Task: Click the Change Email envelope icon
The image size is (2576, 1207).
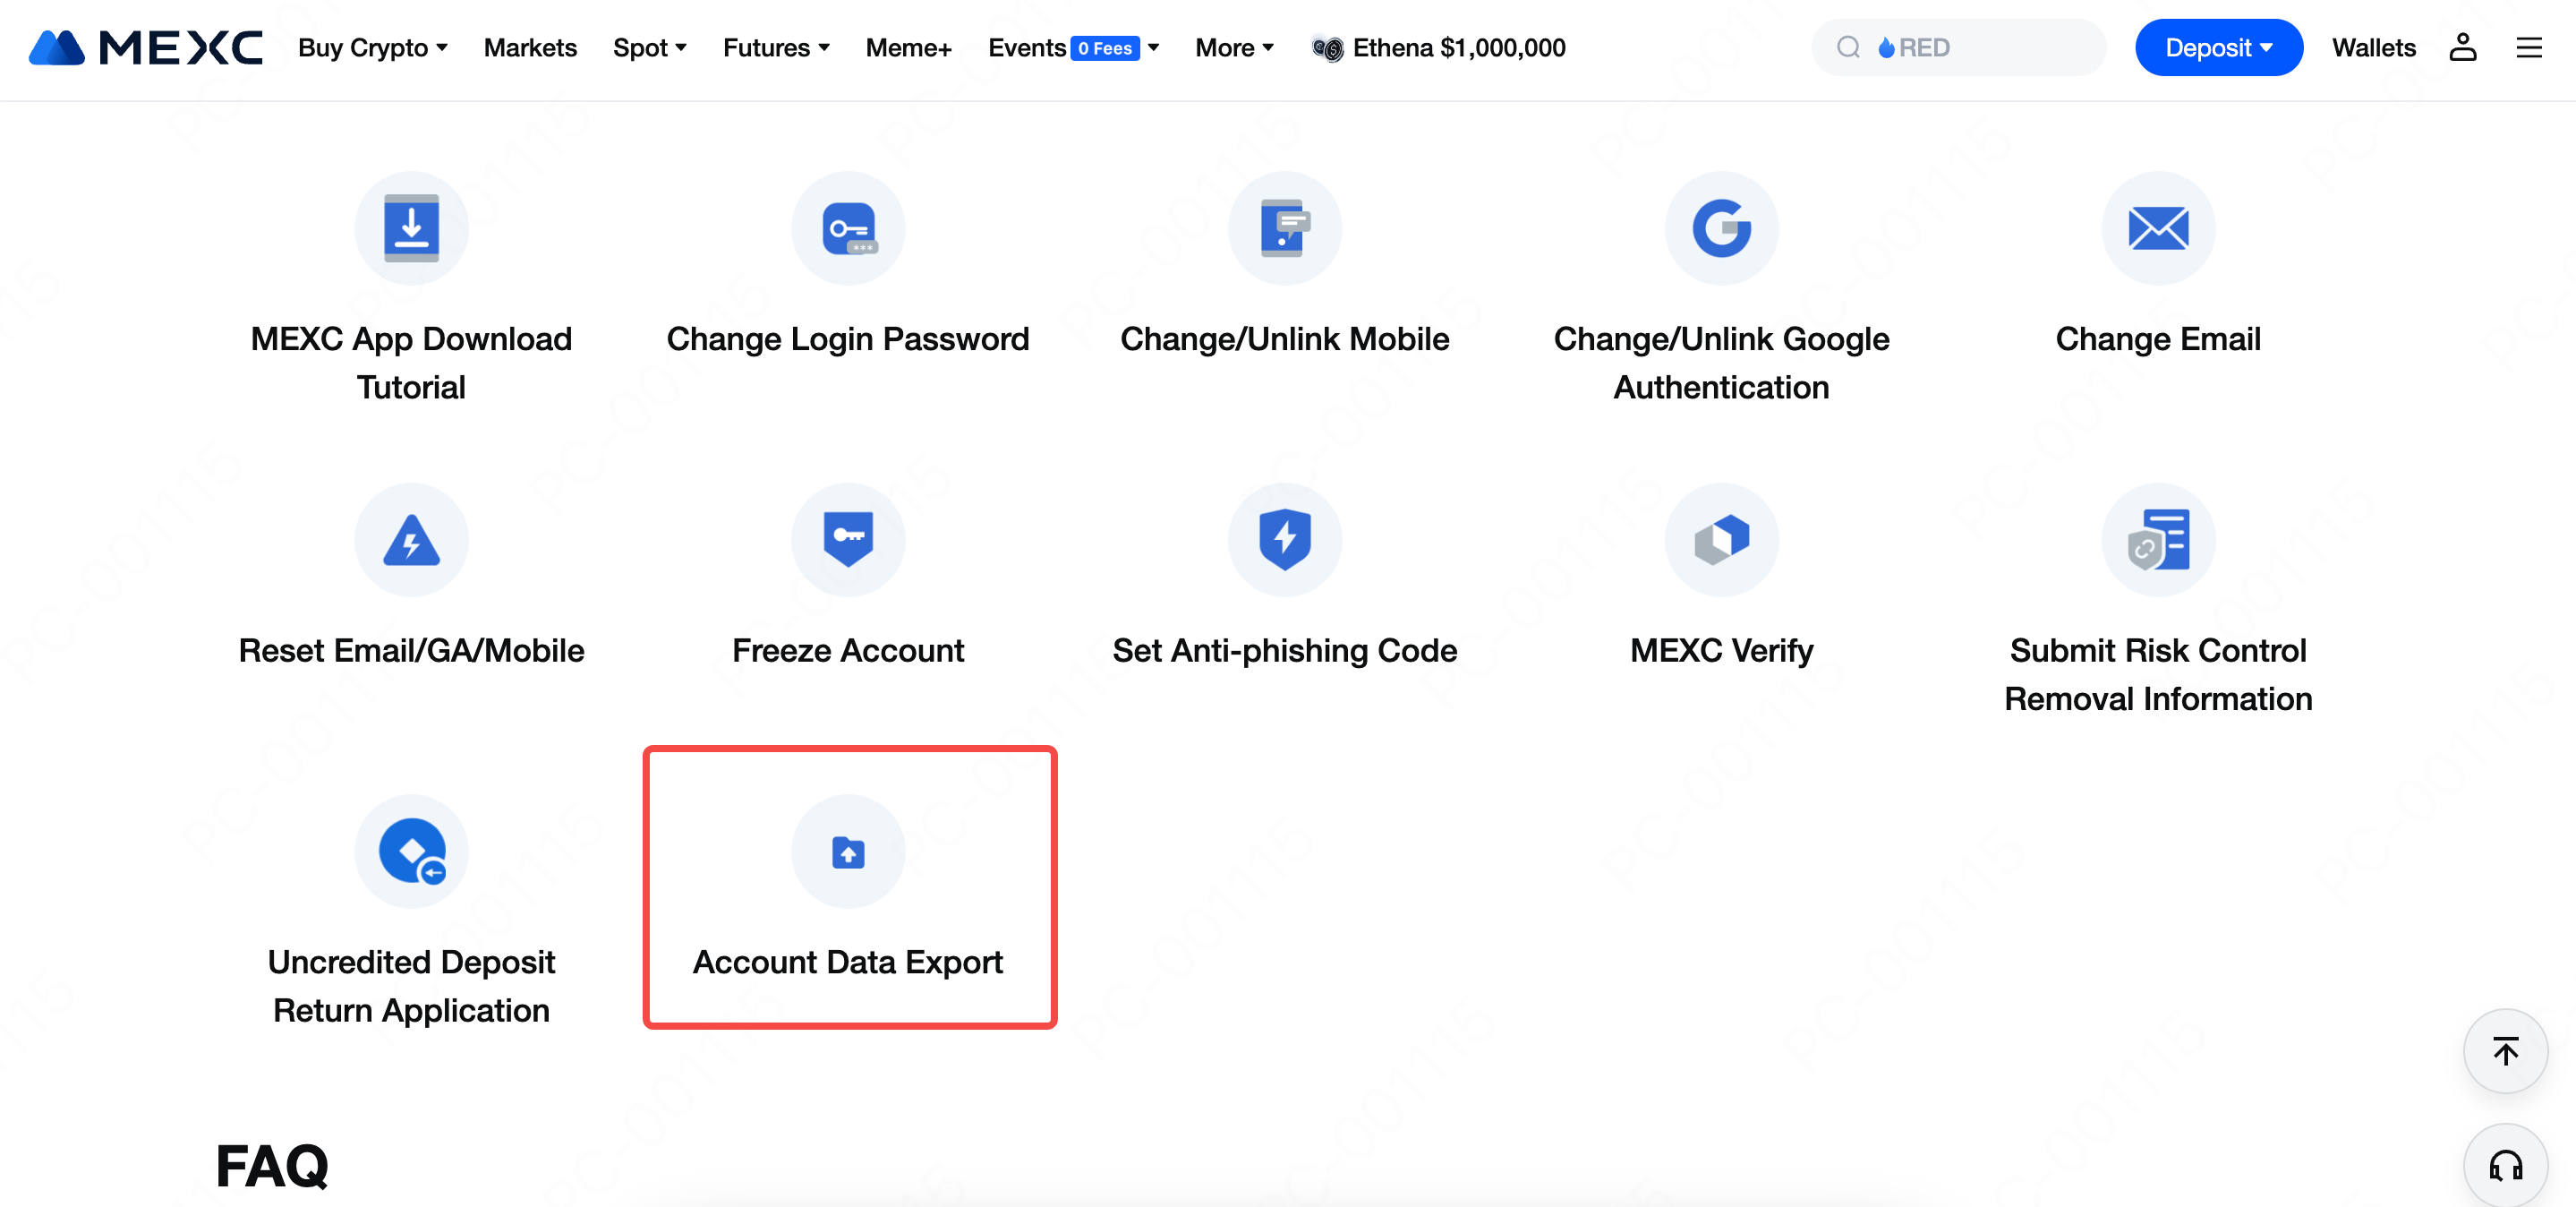Action: click(2158, 228)
